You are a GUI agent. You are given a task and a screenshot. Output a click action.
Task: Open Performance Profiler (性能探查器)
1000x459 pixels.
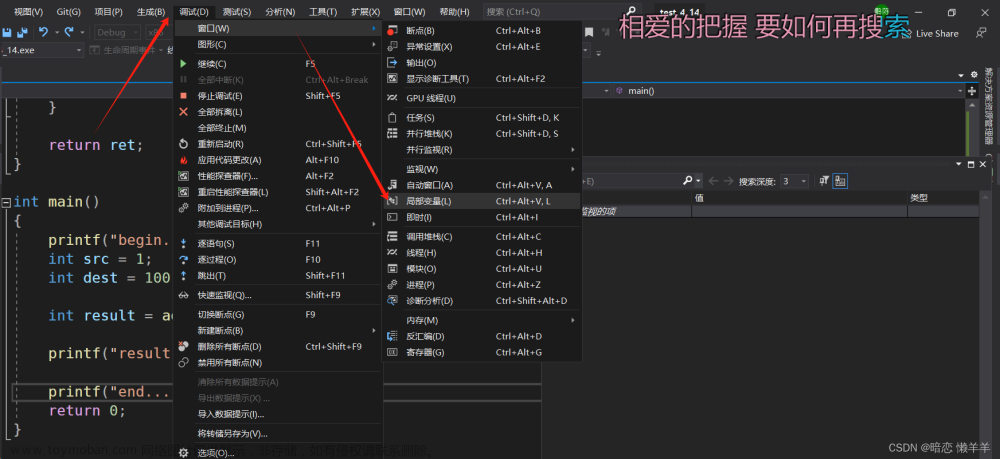coord(279,176)
